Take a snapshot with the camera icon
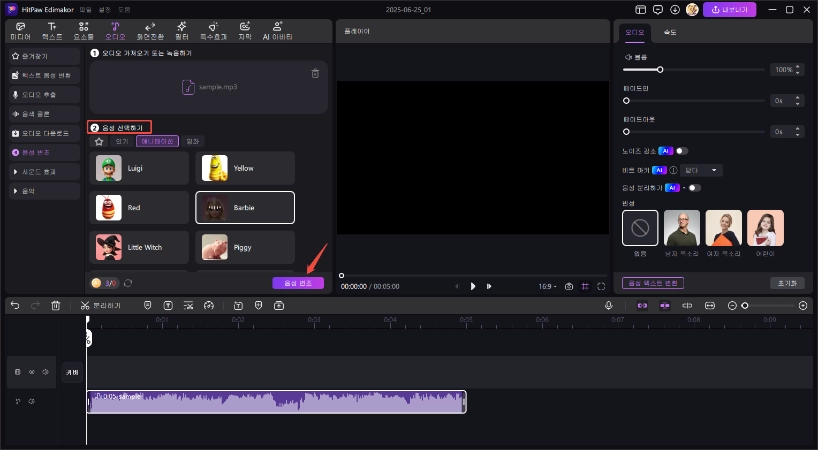This screenshot has width=818, height=450. pos(569,286)
